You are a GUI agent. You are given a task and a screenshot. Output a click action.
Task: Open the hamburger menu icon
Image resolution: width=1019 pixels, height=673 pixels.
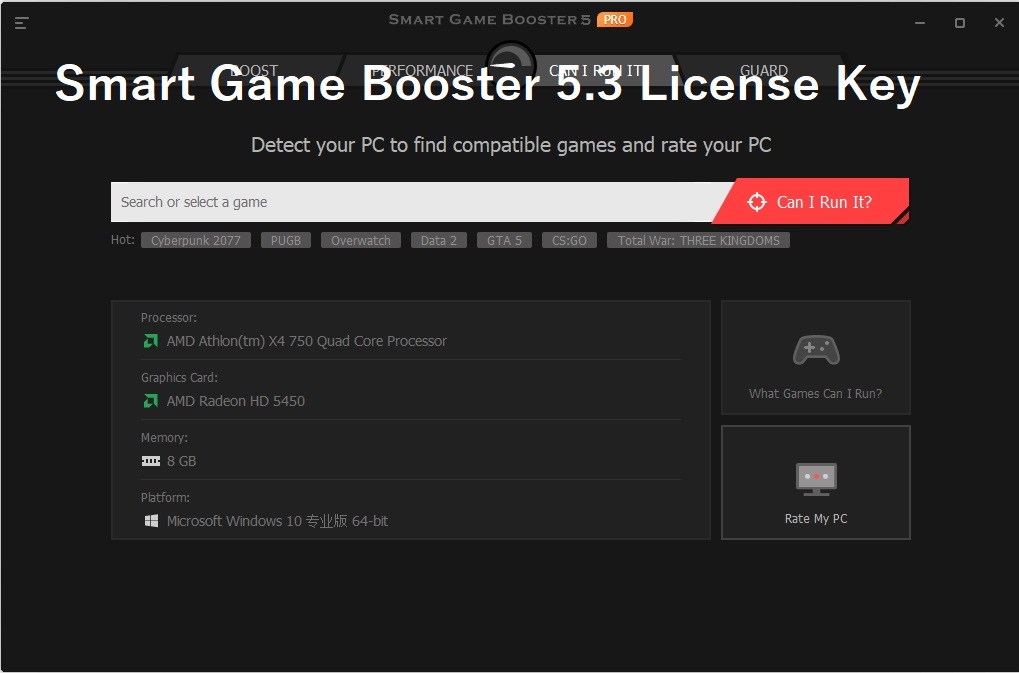(x=22, y=23)
